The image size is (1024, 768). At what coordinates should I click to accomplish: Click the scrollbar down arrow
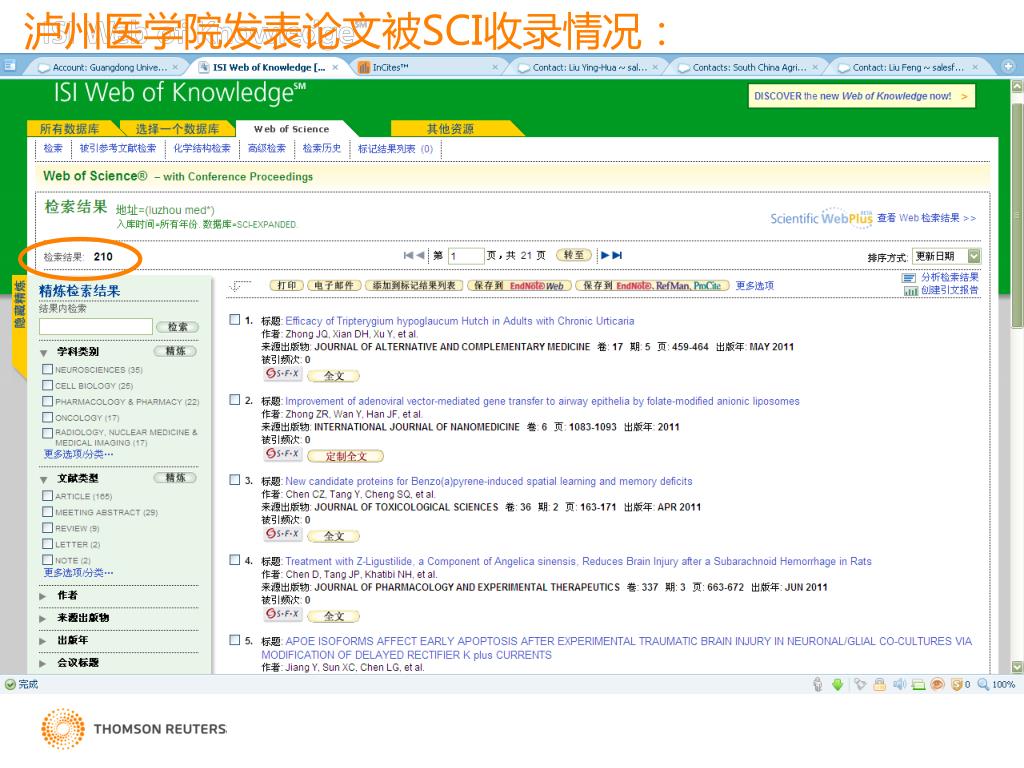tap(1017, 667)
